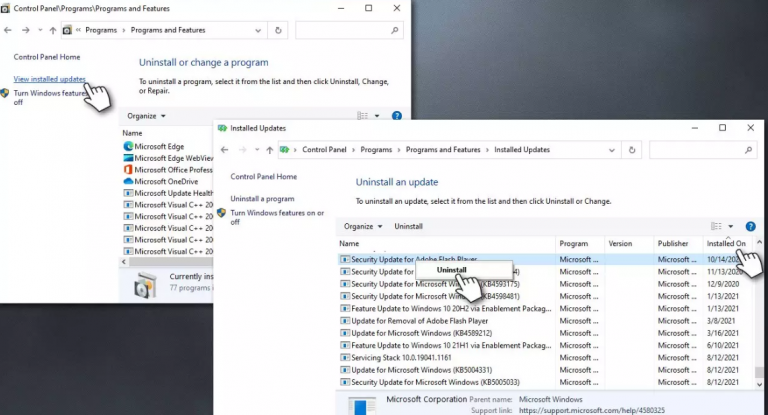The image size is (768, 415).
Task: Open Organize menu in Installed Updates window
Action: pyautogui.click(x=363, y=226)
